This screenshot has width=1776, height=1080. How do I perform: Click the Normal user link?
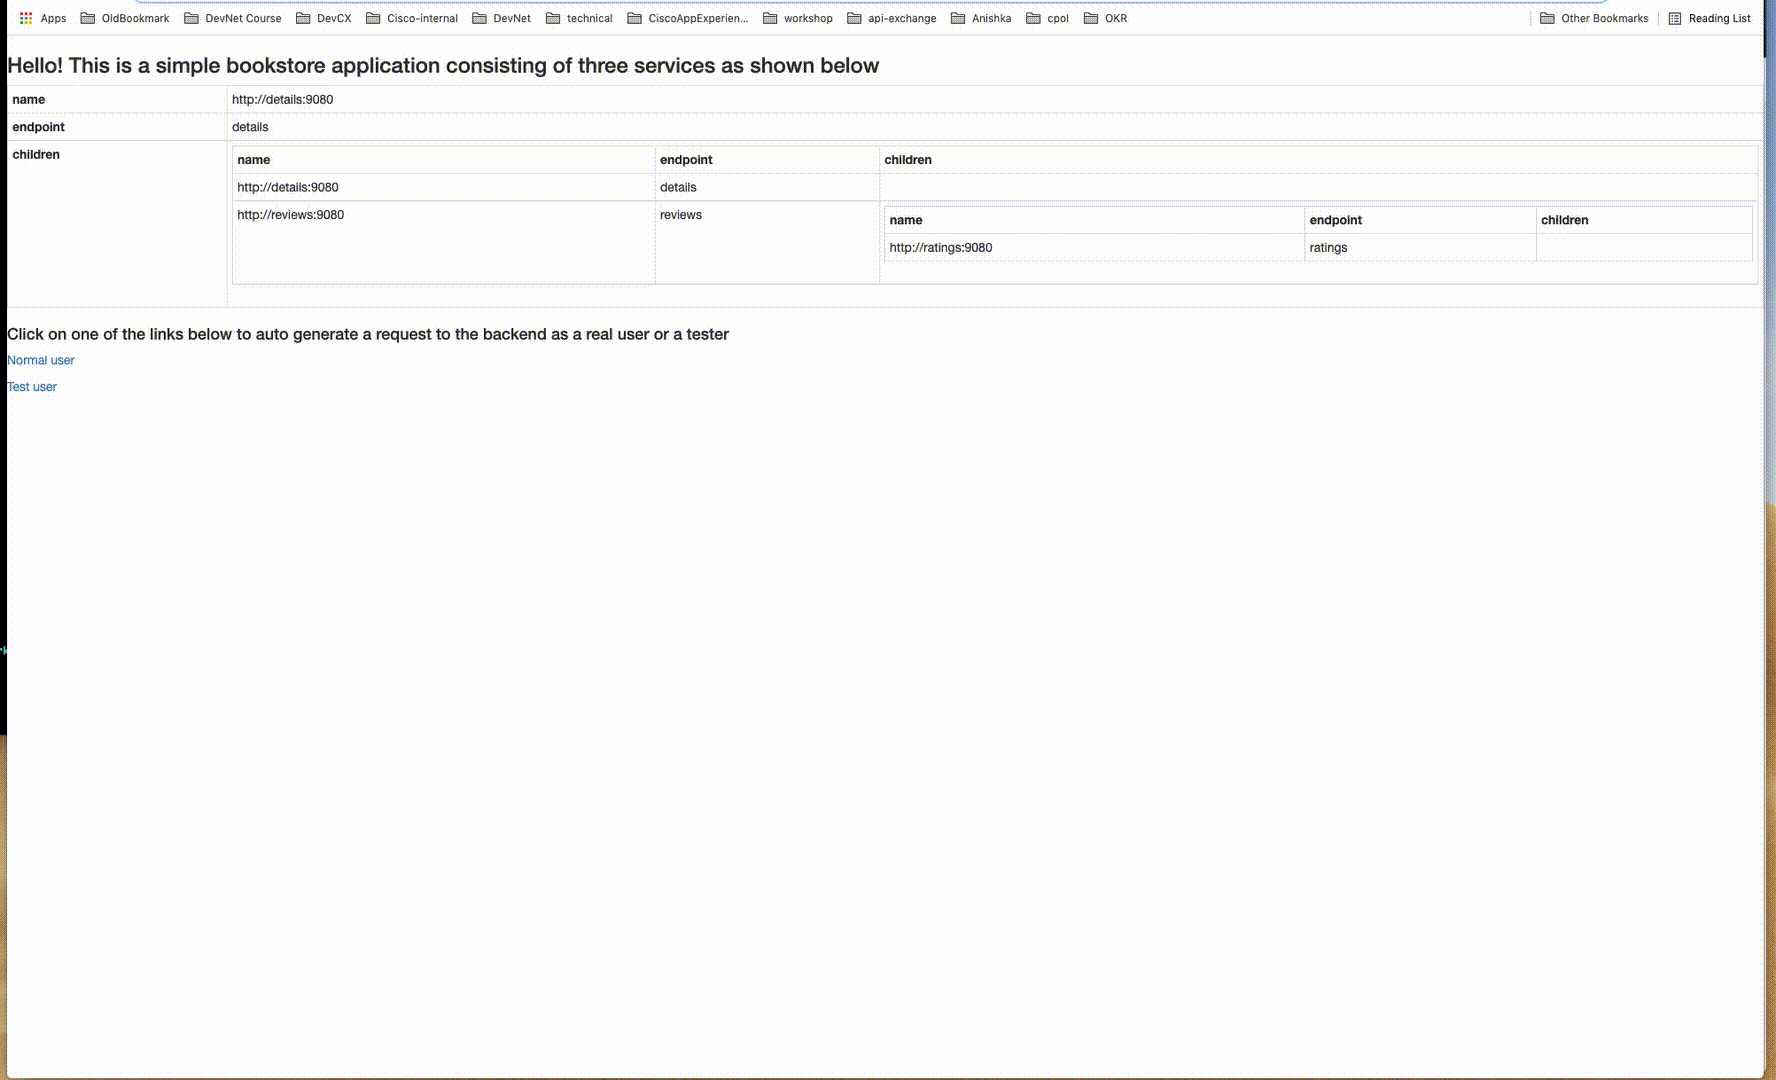pyautogui.click(x=40, y=360)
